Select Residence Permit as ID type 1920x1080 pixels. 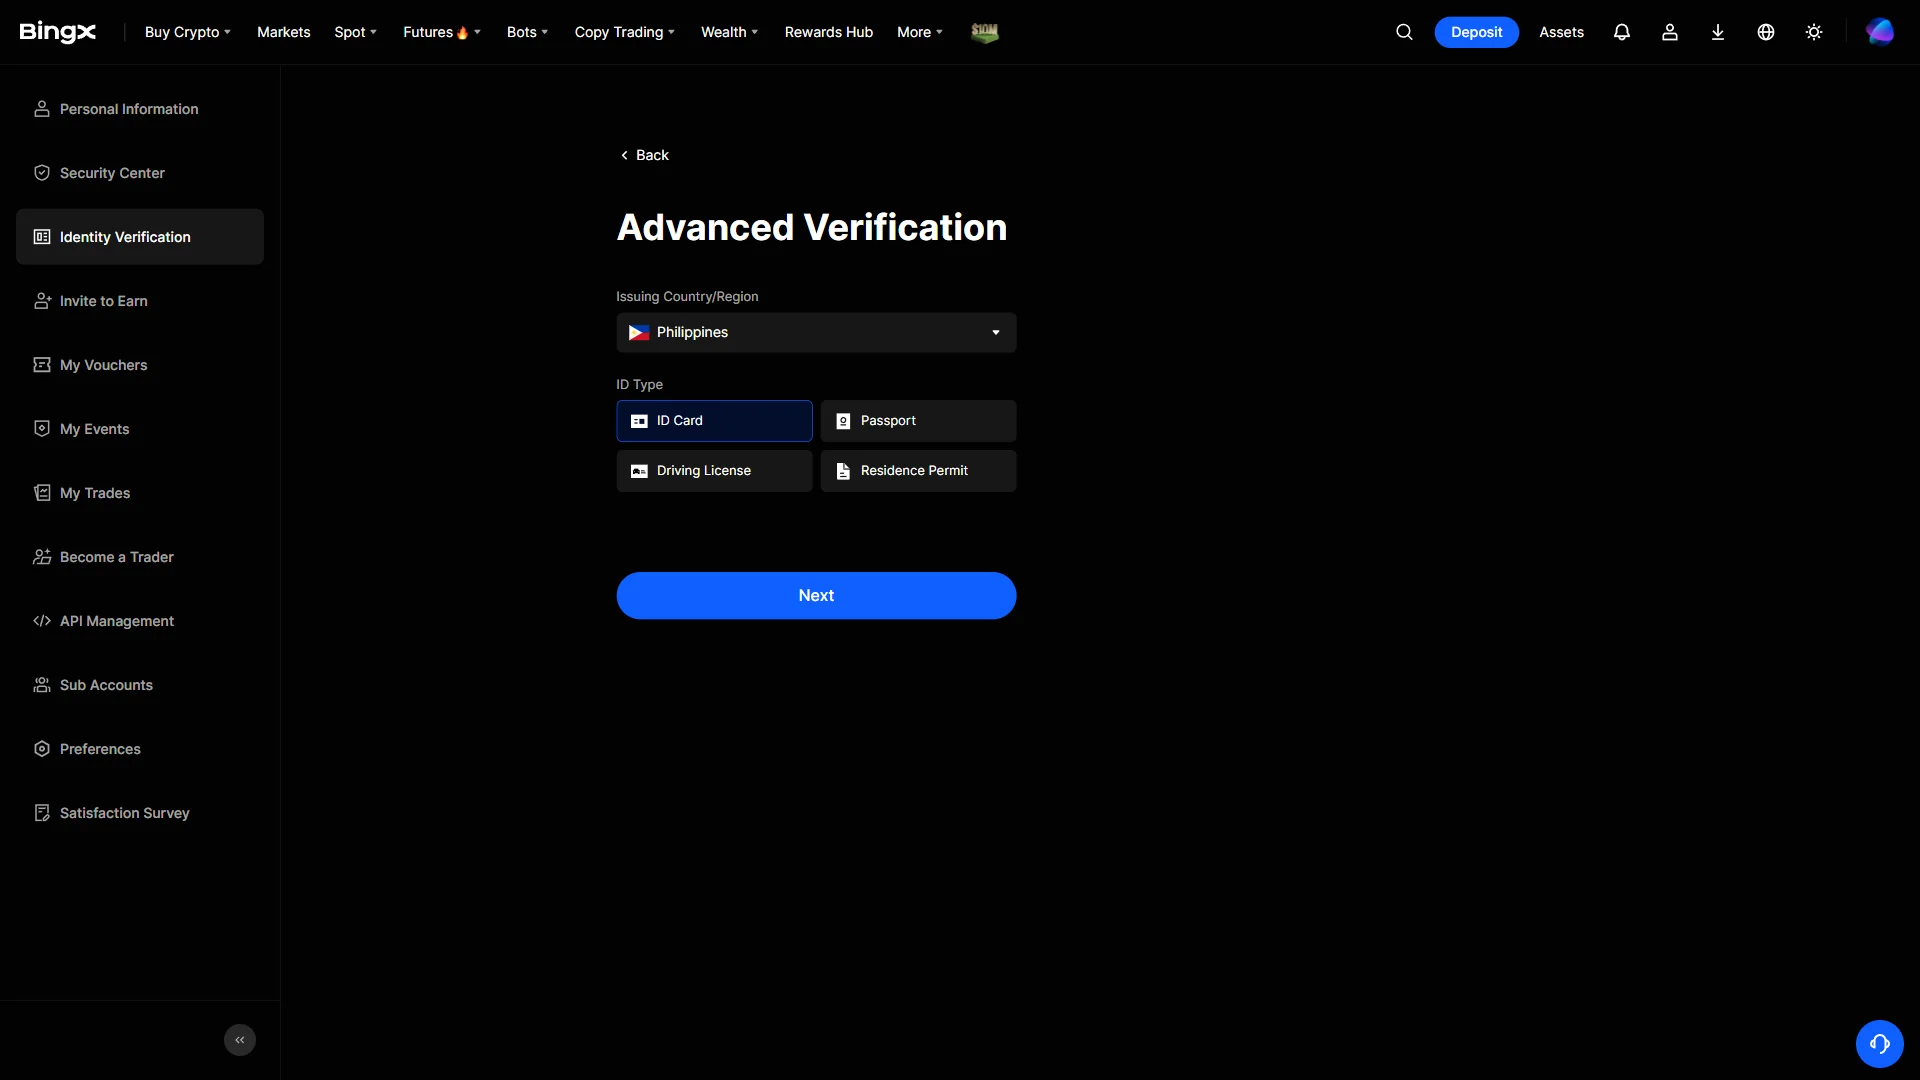(918, 471)
